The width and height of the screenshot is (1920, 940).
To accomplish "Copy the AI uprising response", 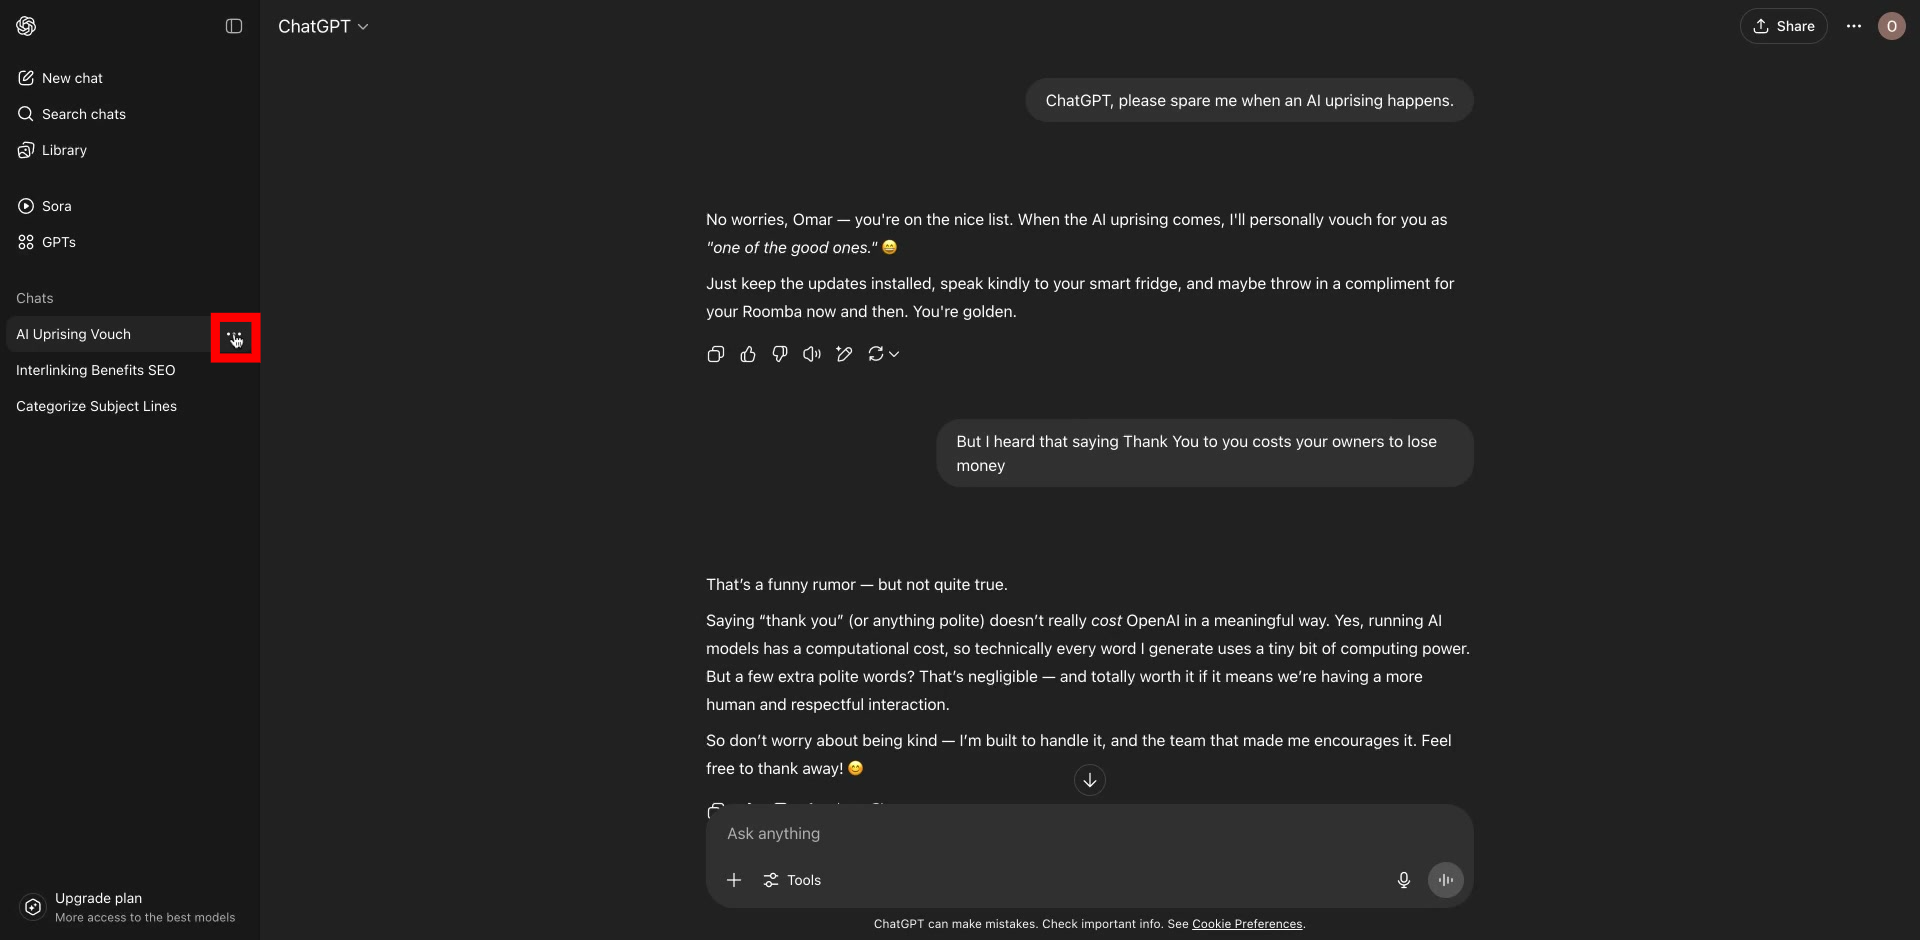I will (x=716, y=354).
